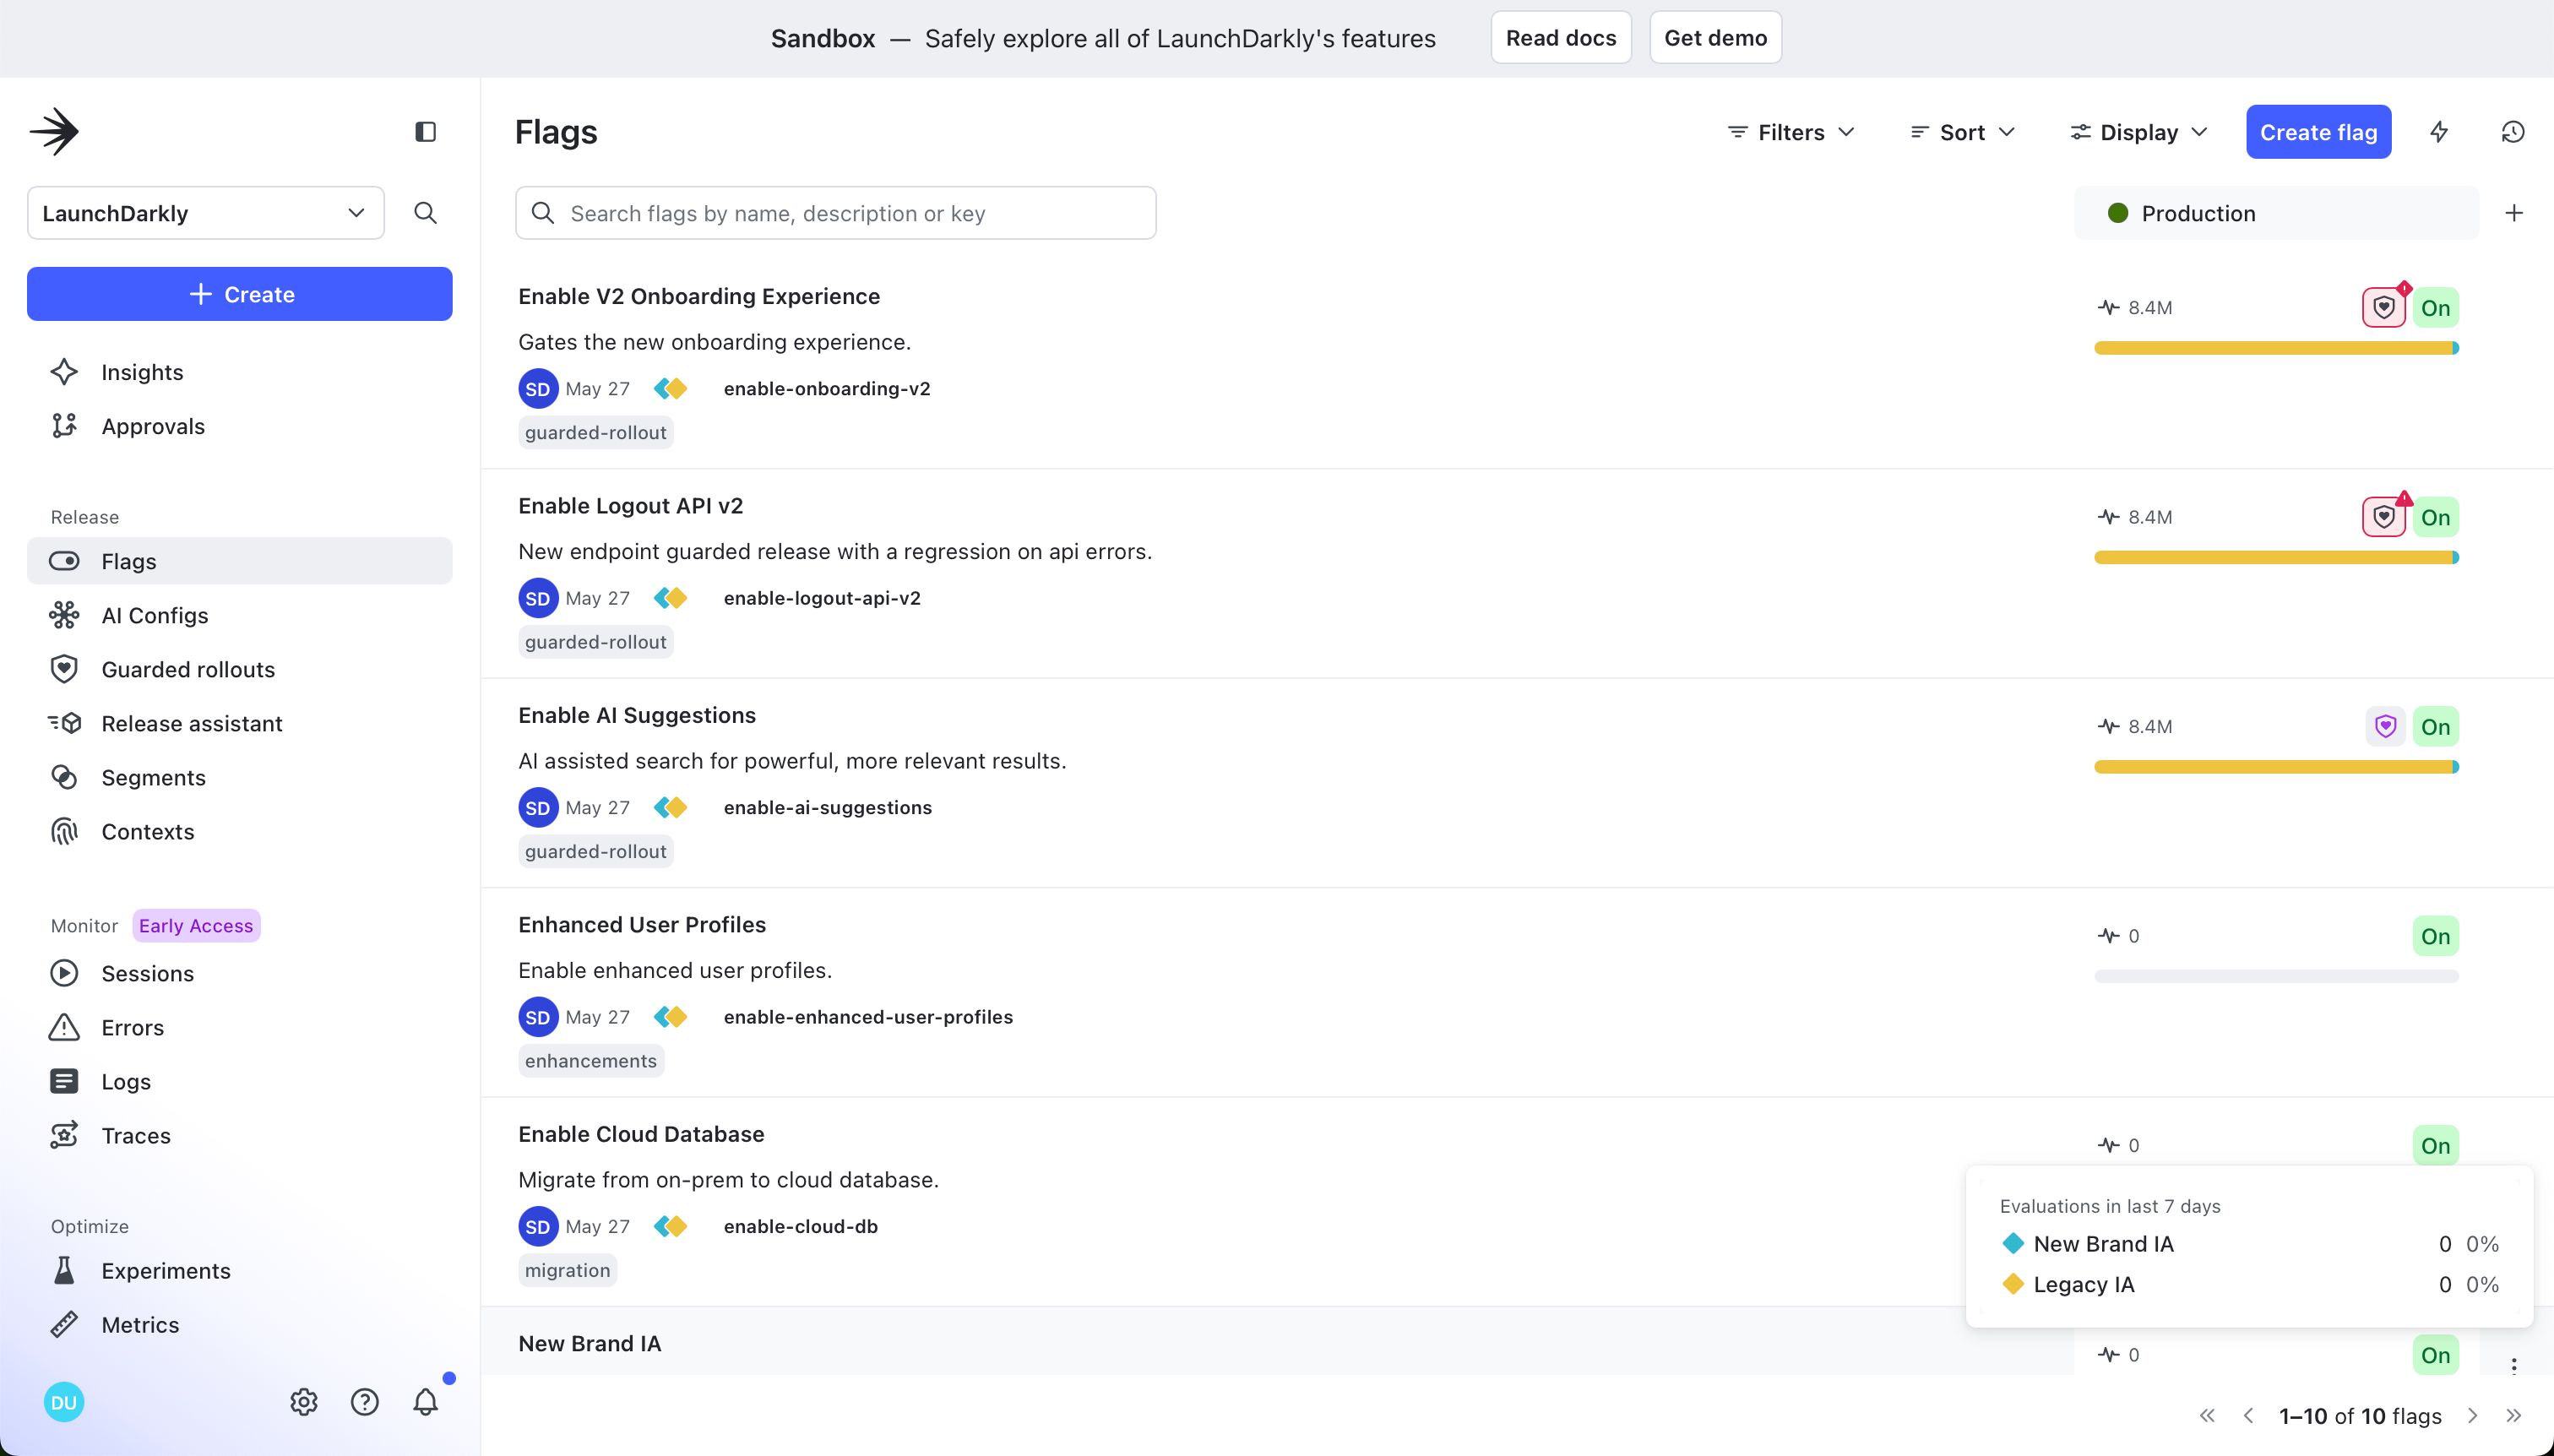
Task: Open the Enhanced User Profiles flag
Action: pyautogui.click(x=642, y=925)
